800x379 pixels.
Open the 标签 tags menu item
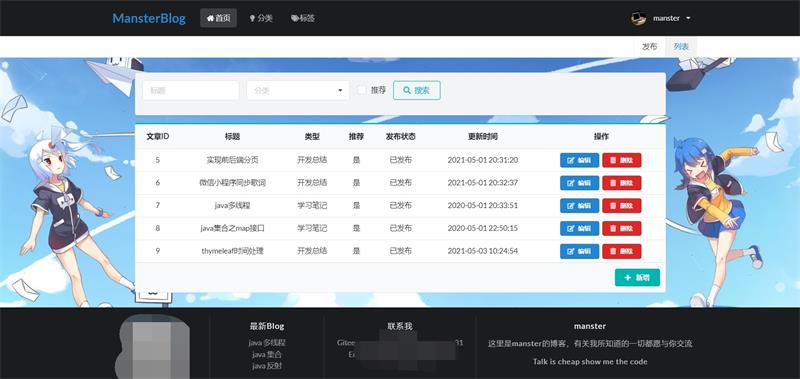pyautogui.click(x=303, y=18)
